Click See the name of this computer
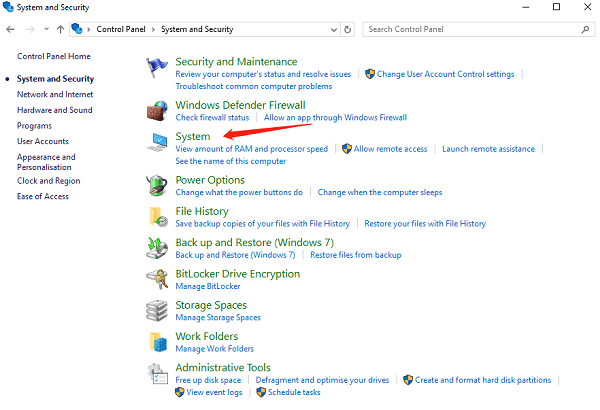600x410 pixels. 230,161
